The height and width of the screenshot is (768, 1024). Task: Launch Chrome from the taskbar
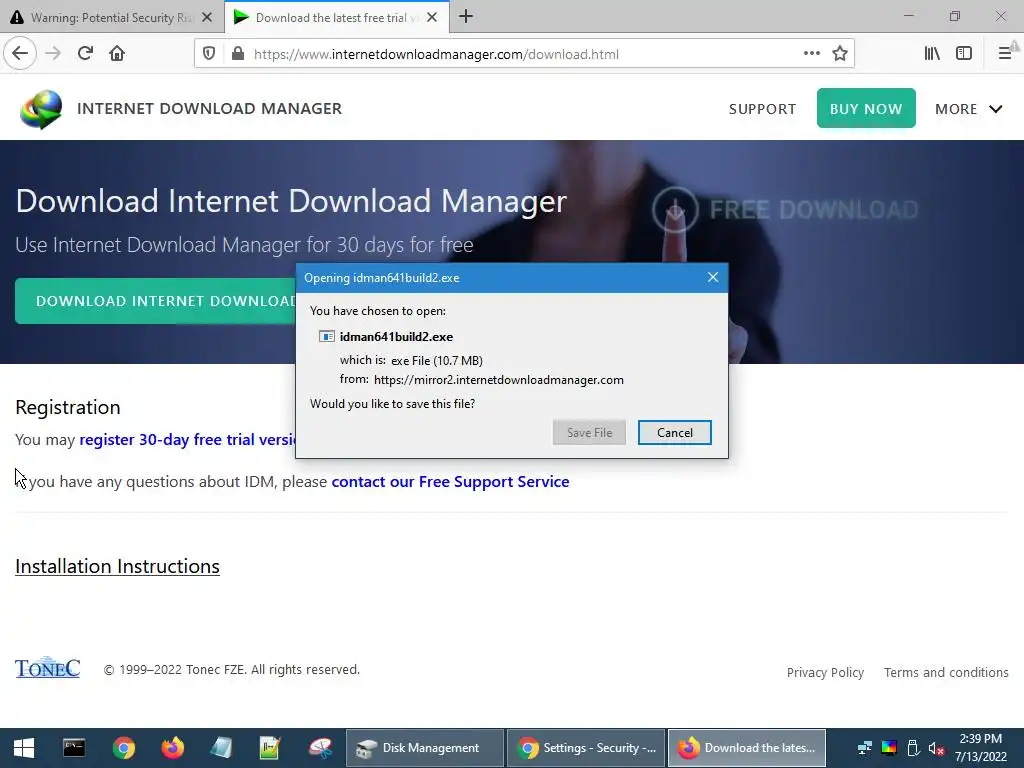tap(123, 748)
